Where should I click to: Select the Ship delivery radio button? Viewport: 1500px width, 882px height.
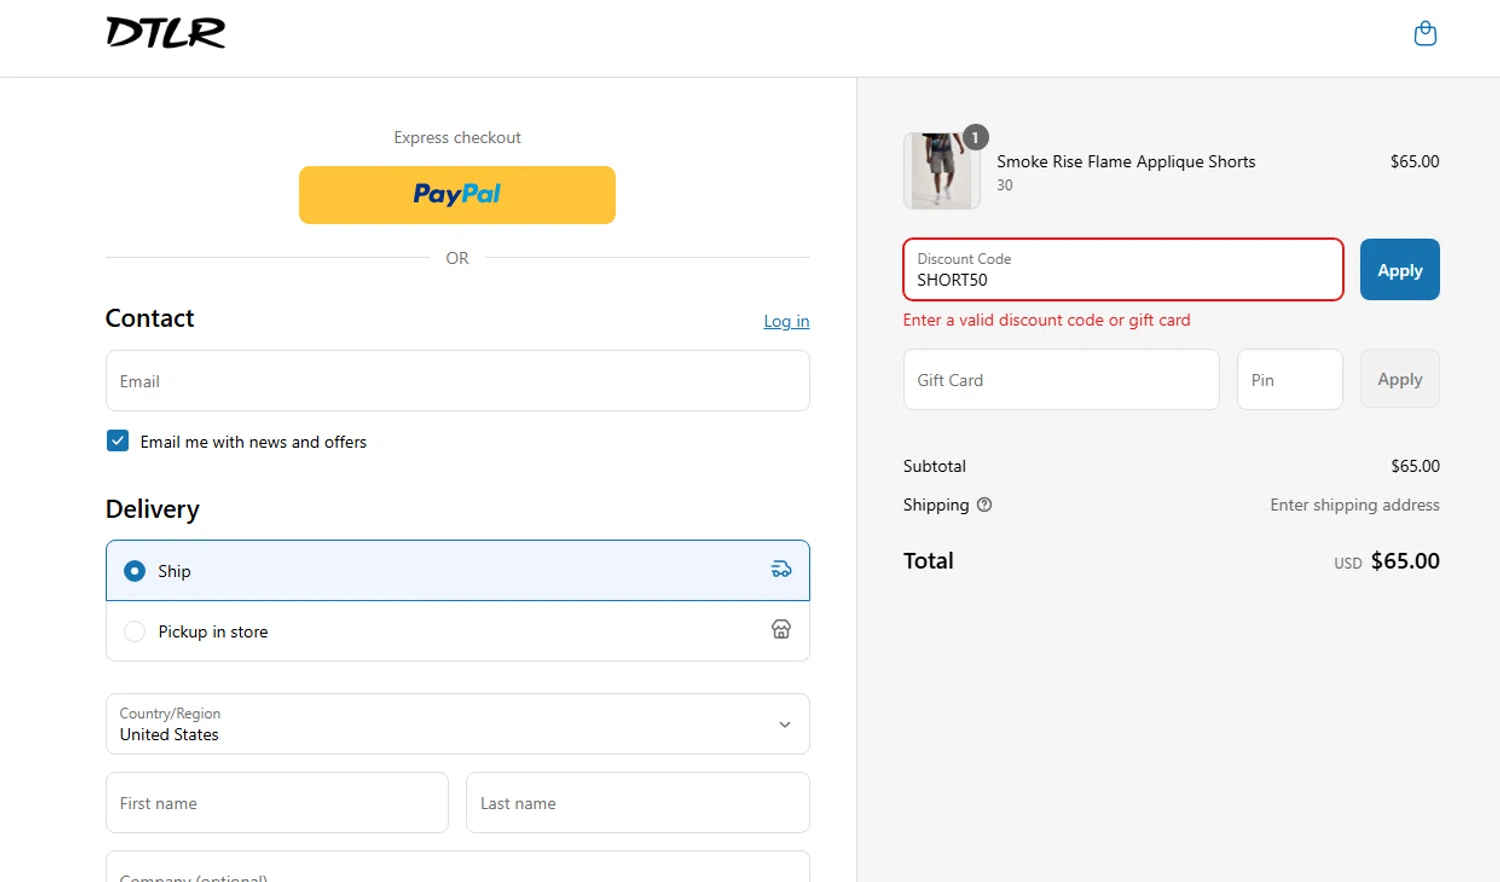tap(134, 571)
